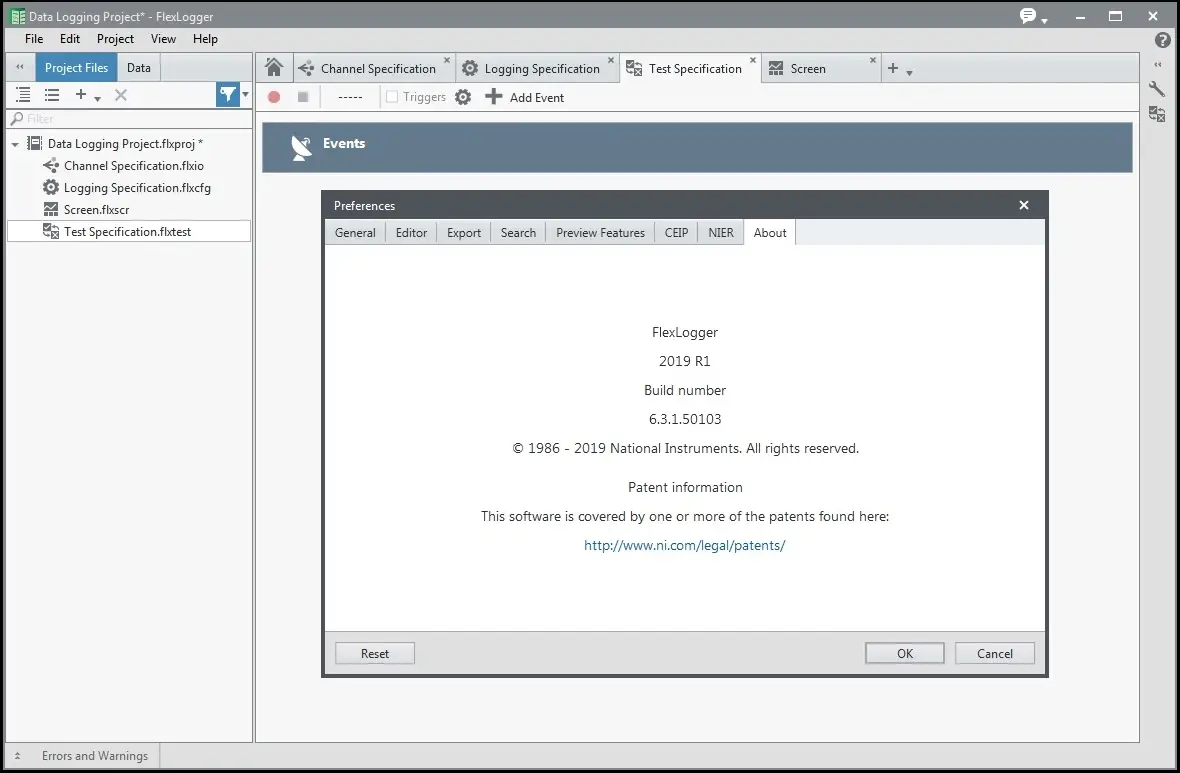1180x773 pixels.
Task: Click the record button in Test Specification toolbar
Action: tap(274, 97)
